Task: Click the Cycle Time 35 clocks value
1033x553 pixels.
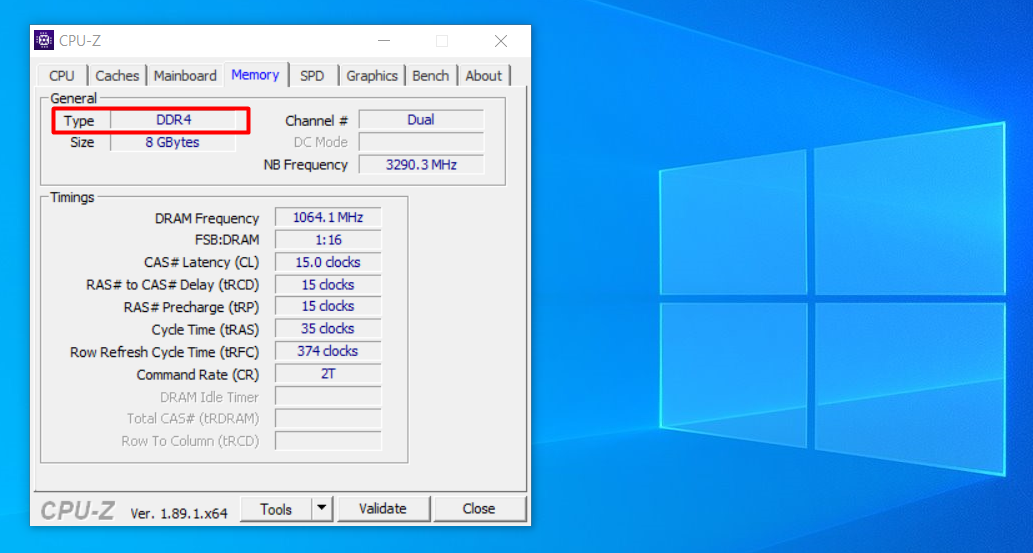Action: coord(328,329)
